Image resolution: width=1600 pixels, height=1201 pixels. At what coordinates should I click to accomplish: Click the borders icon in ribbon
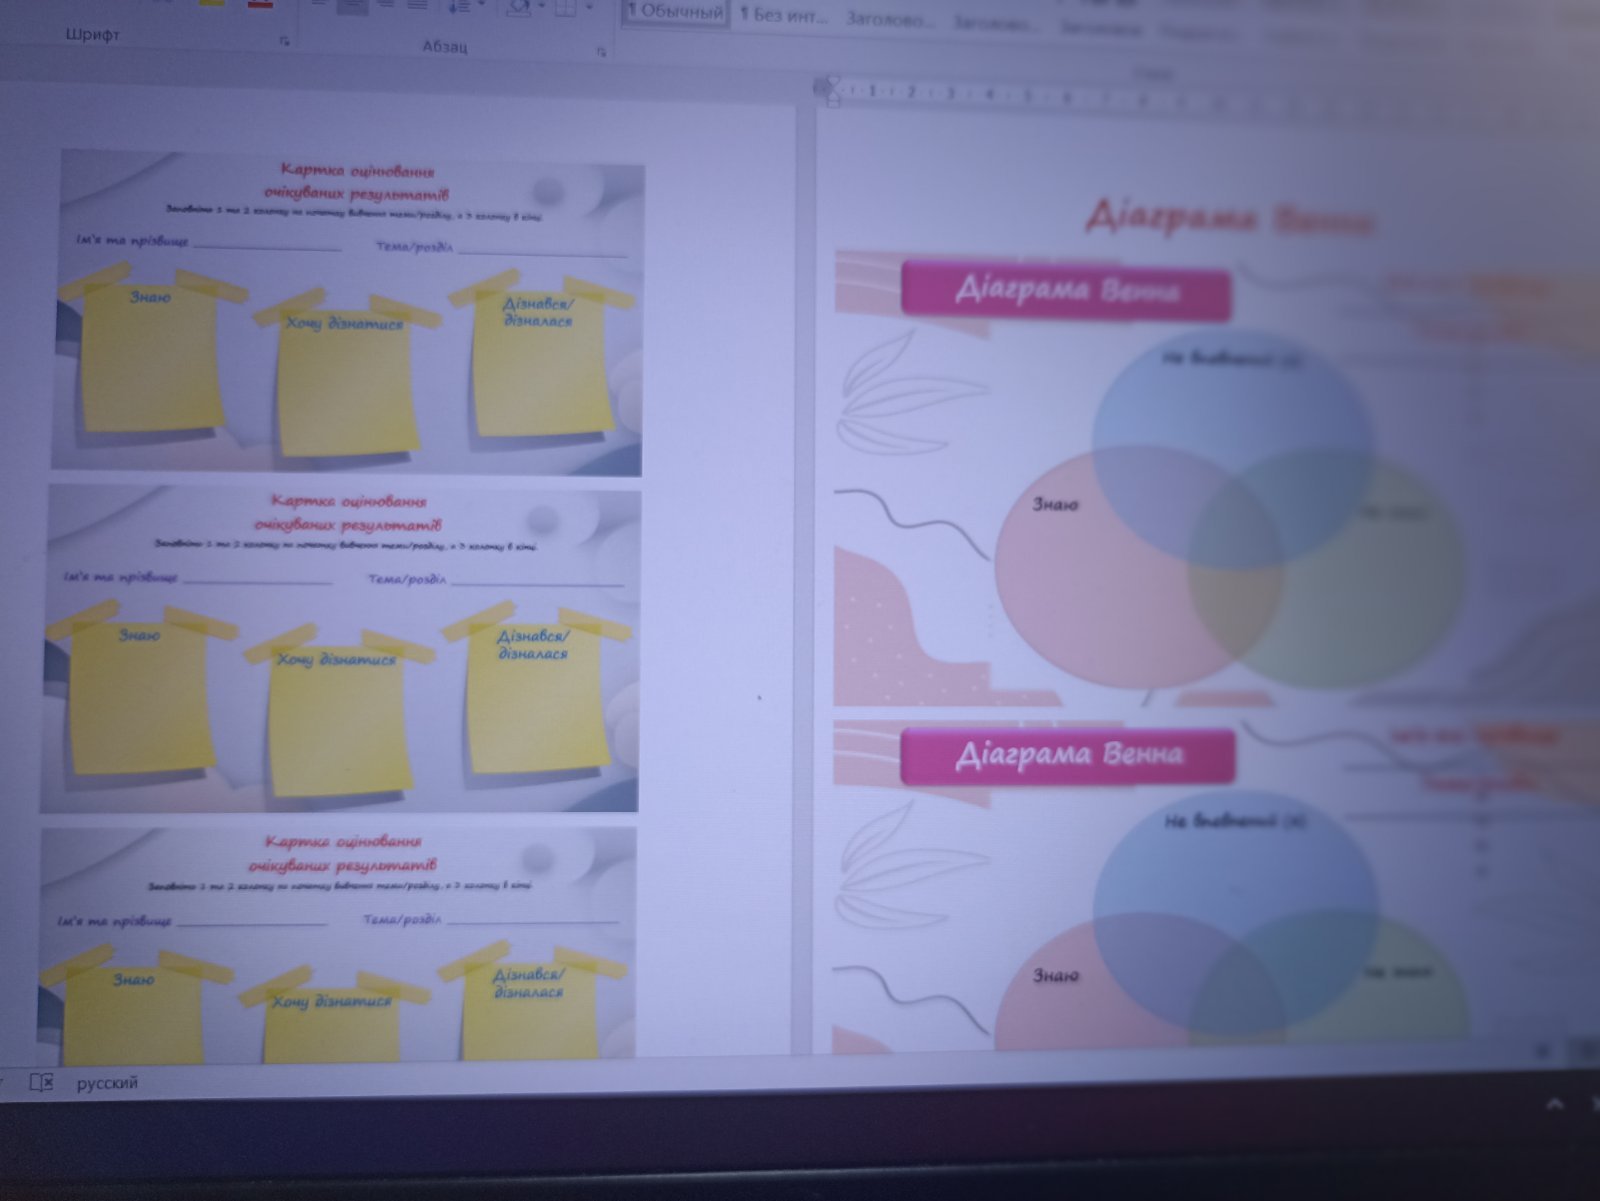pos(566,6)
